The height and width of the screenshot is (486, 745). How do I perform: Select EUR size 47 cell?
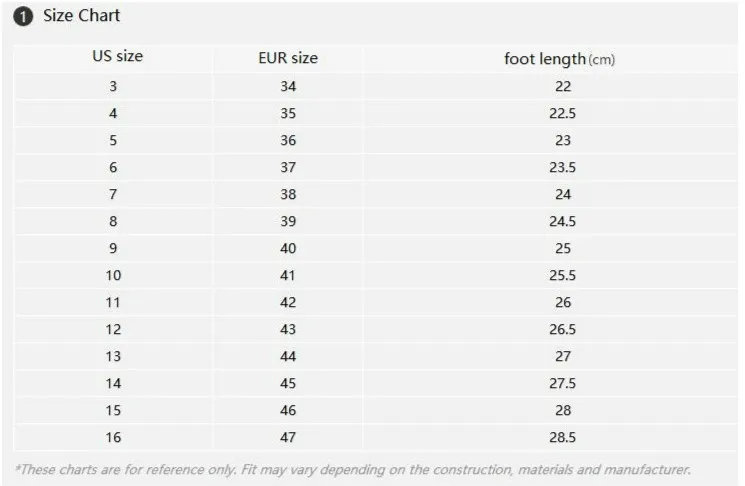288,437
